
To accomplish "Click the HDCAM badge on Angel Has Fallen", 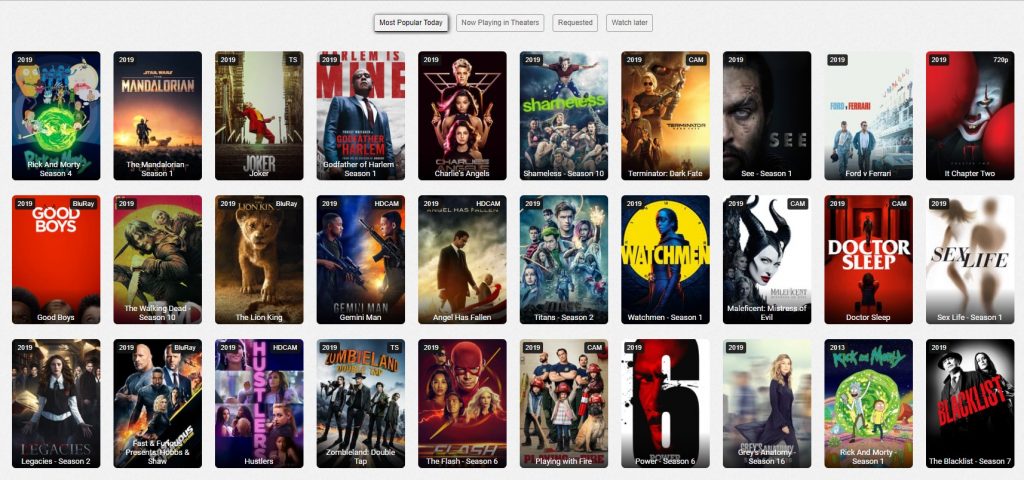I will pos(488,203).
